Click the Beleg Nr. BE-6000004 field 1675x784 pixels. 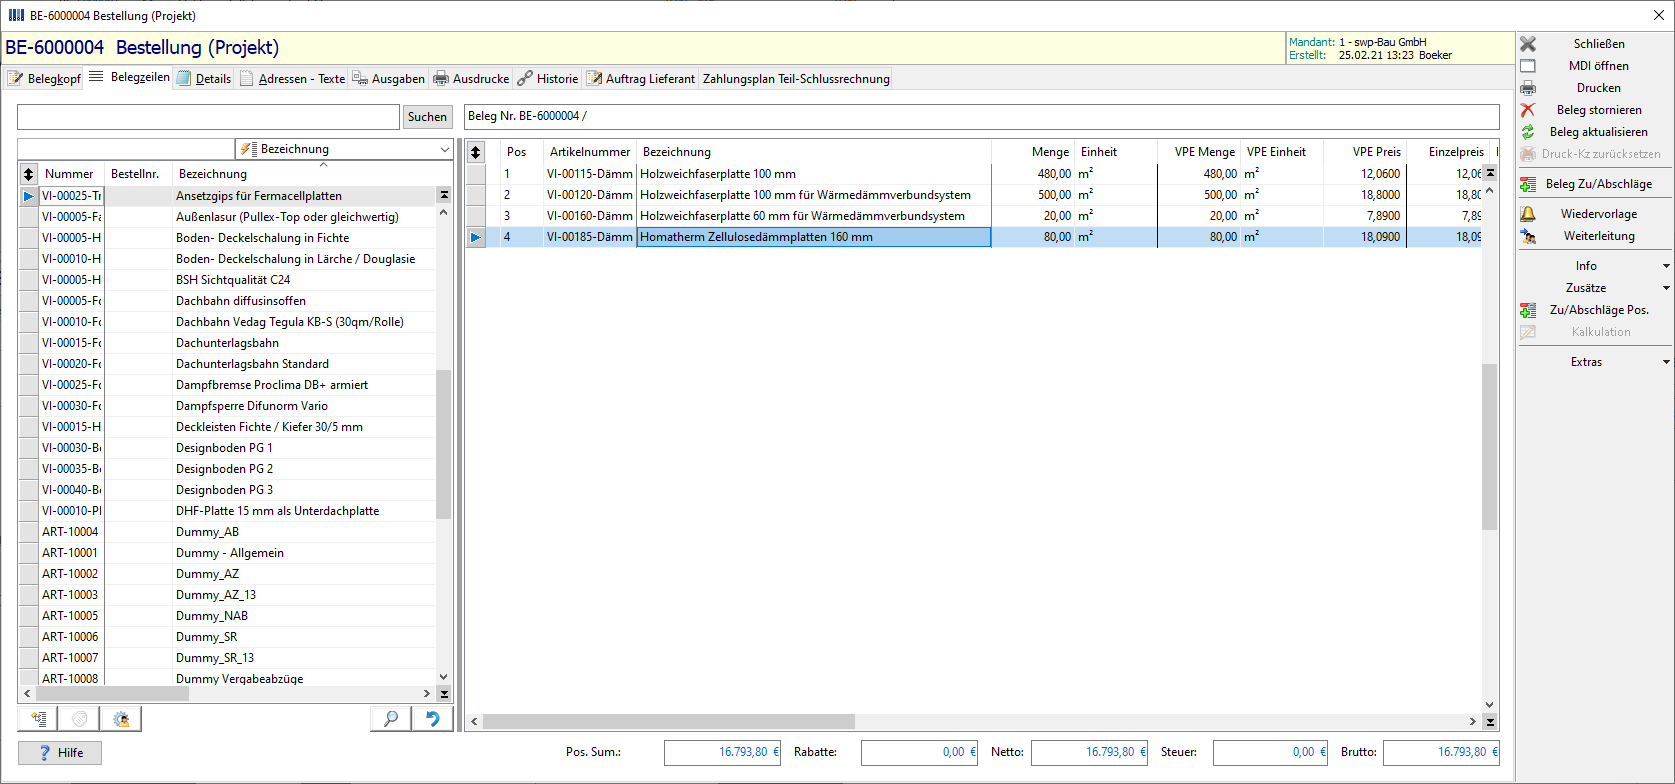coord(981,116)
